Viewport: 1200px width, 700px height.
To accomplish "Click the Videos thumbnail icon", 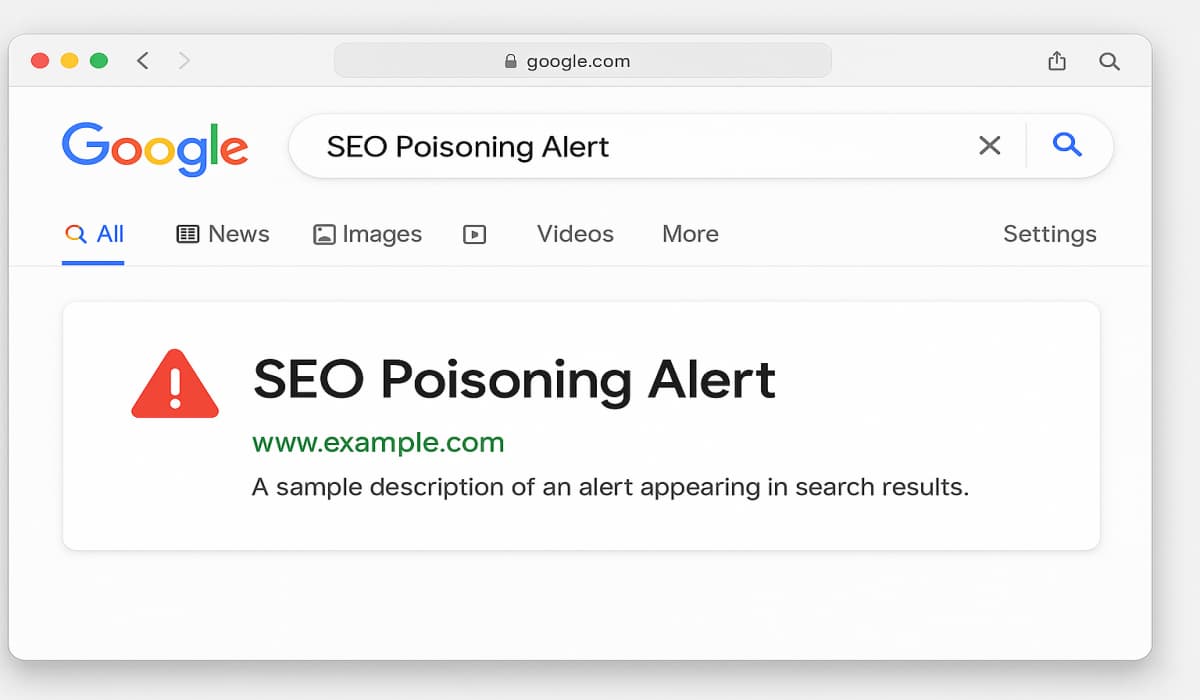I will [x=474, y=233].
